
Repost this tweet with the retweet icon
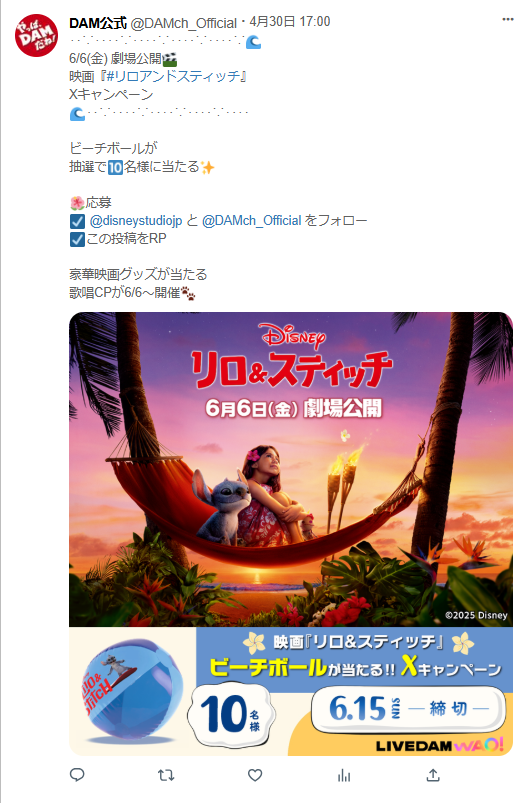166,775
